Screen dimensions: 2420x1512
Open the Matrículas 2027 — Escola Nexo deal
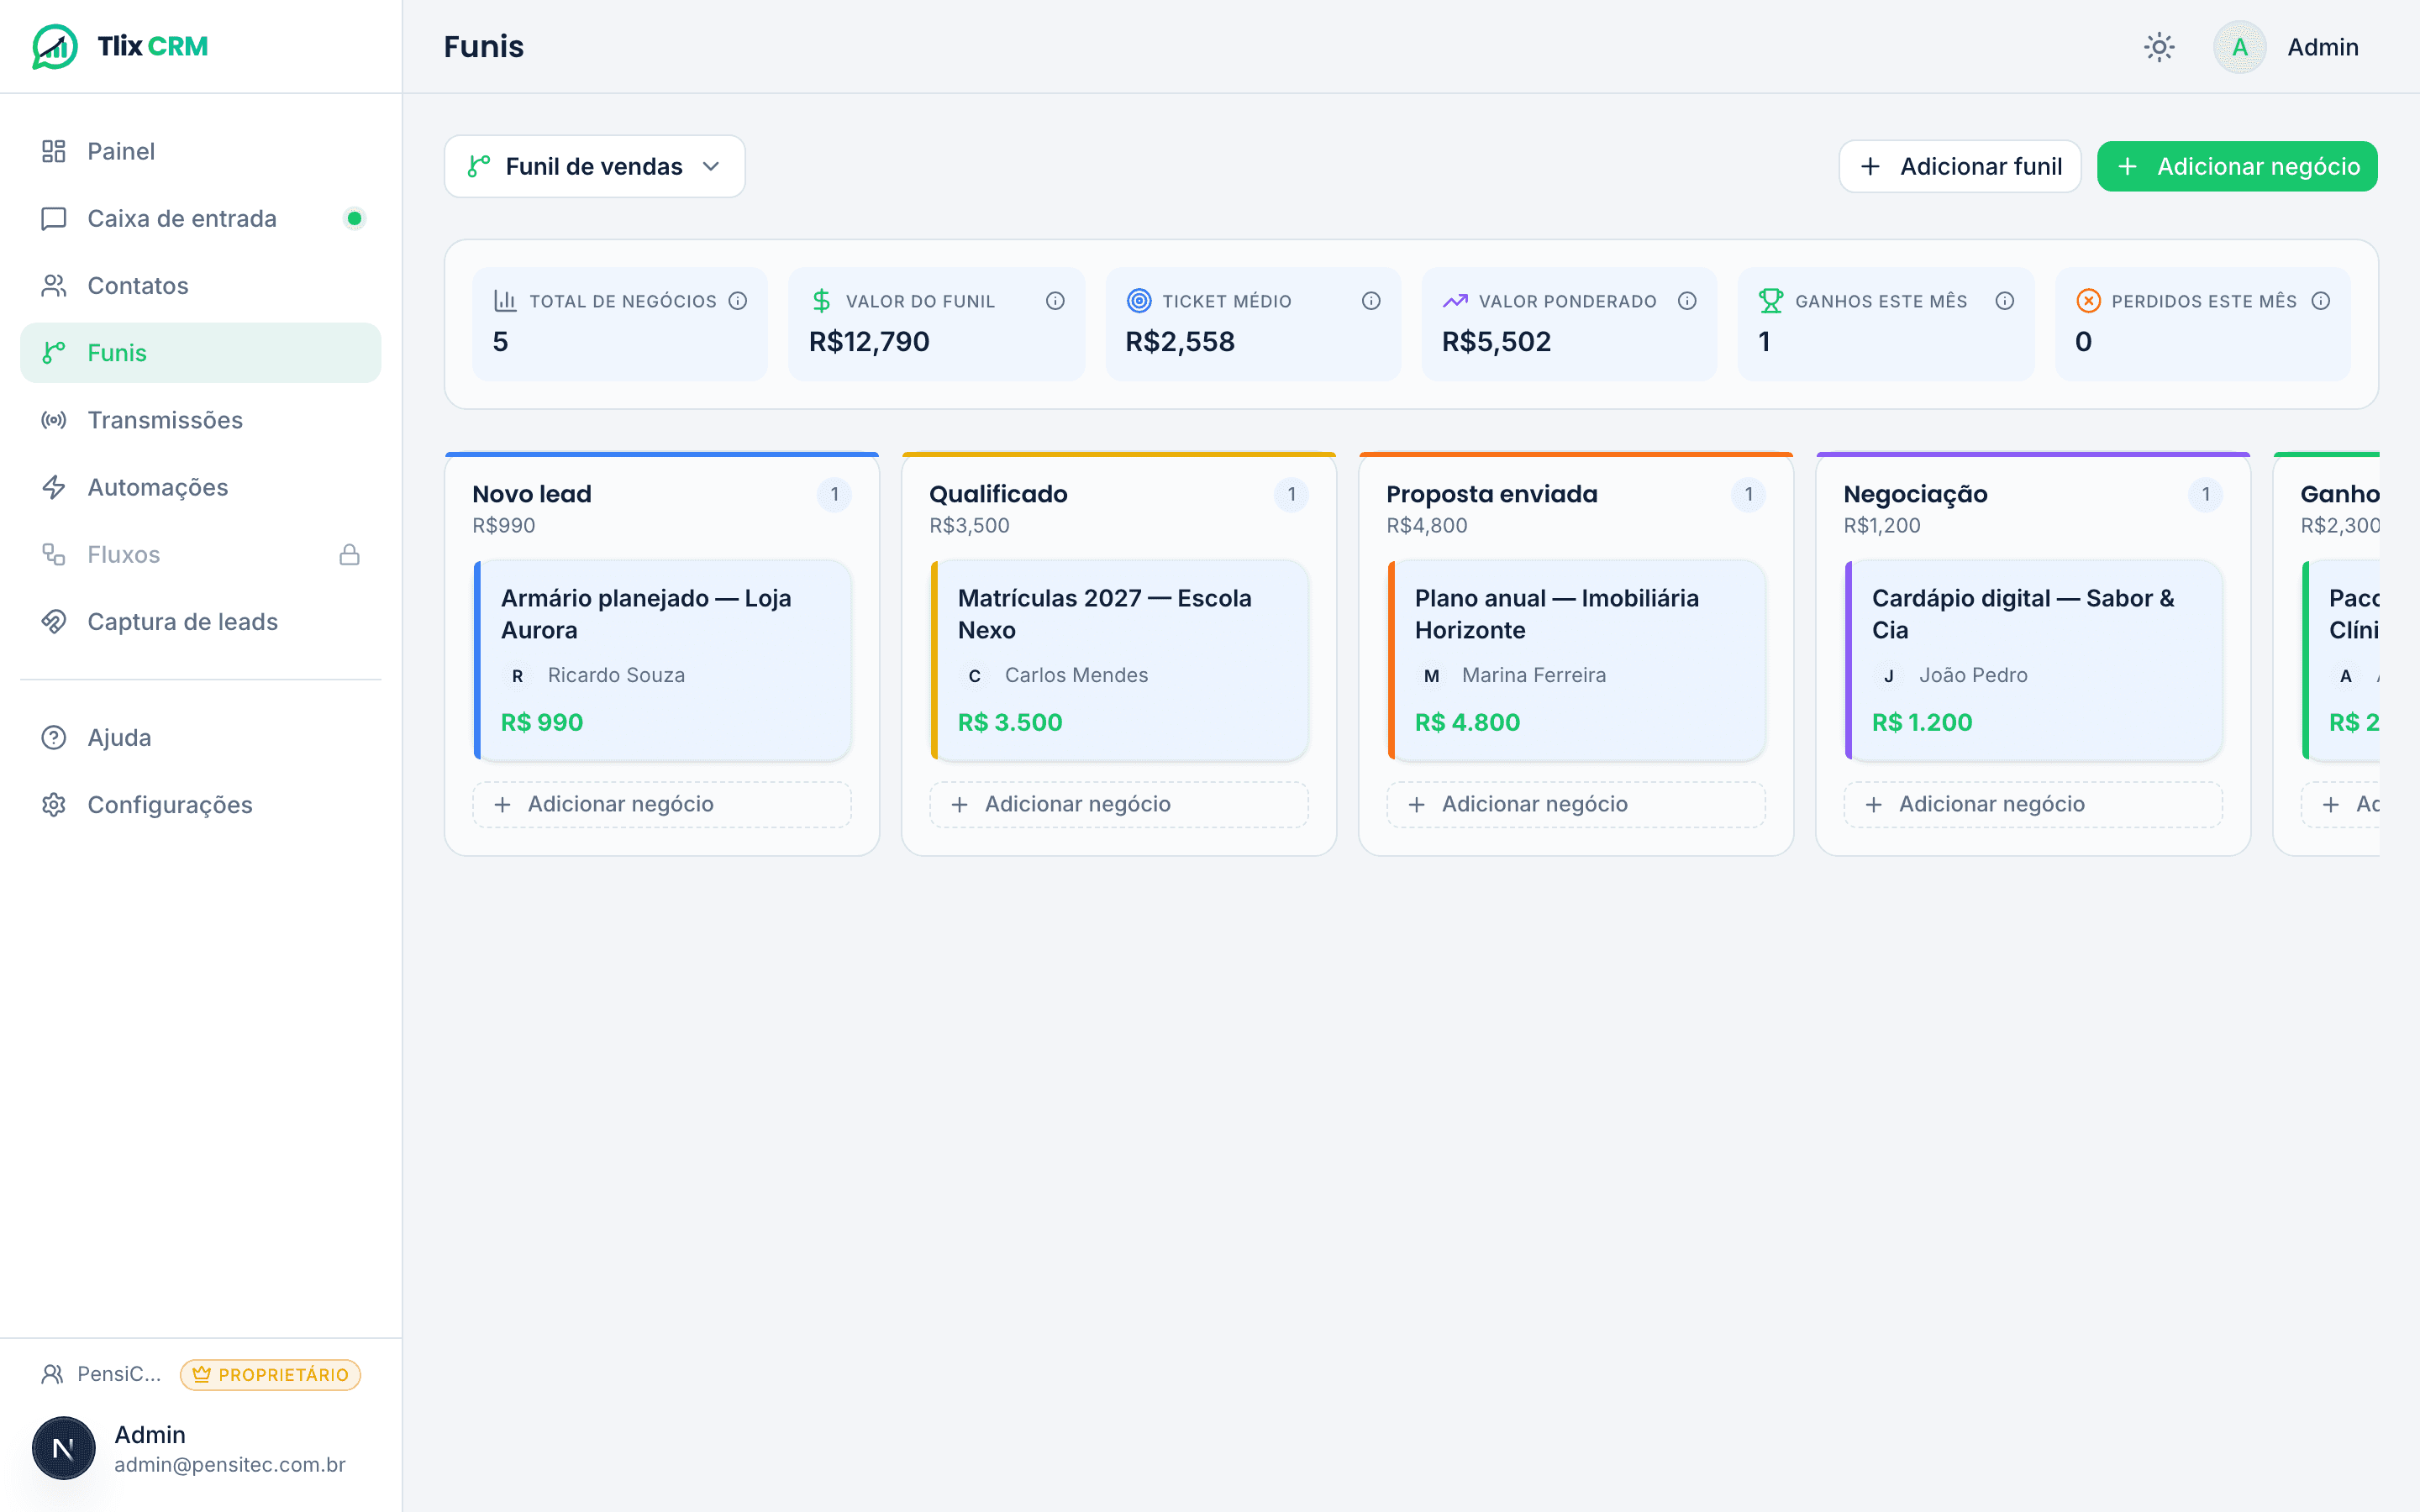(1119, 660)
